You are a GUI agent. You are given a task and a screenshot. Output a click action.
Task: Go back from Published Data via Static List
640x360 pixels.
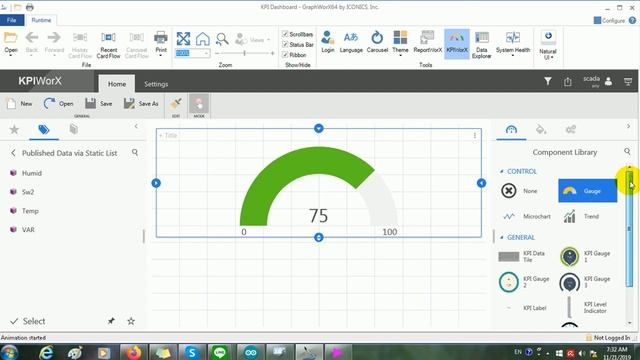coord(13,153)
